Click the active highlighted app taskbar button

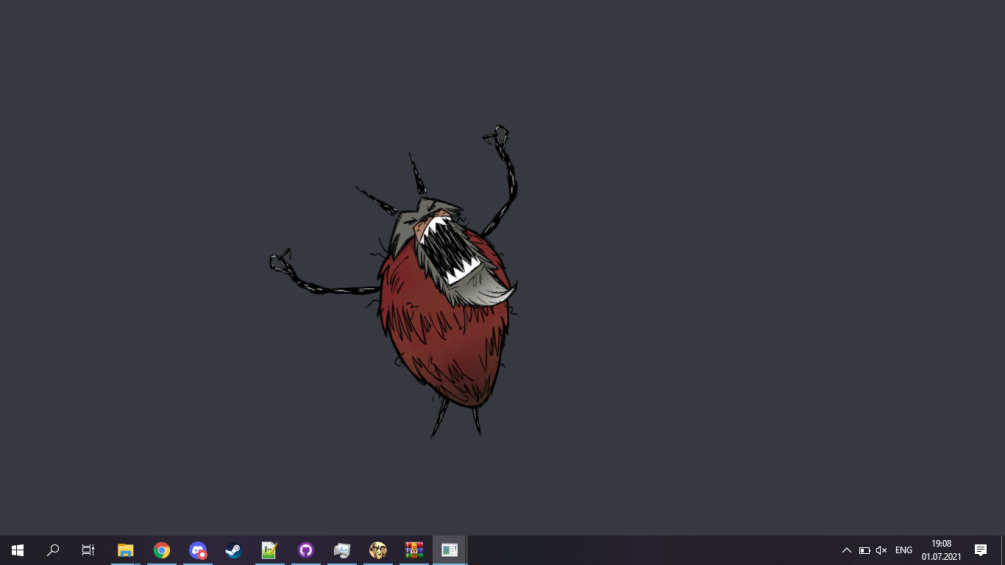coord(450,550)
